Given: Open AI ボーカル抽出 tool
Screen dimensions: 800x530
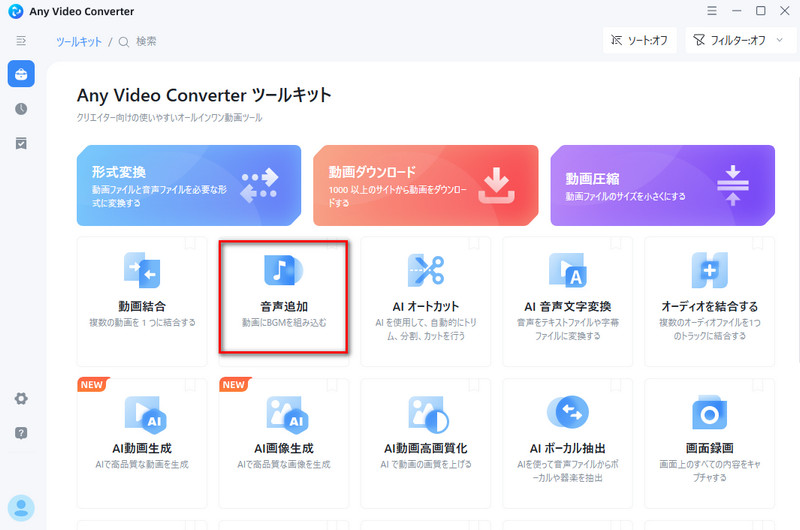Looking at the screenshot, I should point(567,443).
